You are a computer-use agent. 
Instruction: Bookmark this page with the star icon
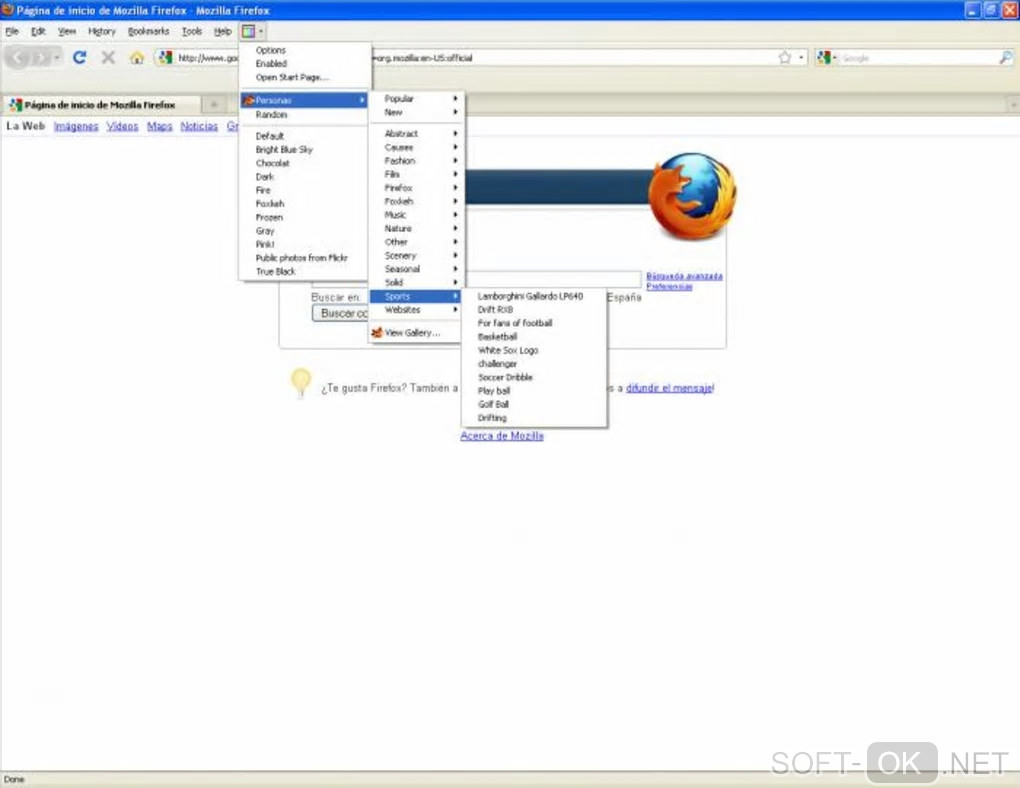click(785, 58)
